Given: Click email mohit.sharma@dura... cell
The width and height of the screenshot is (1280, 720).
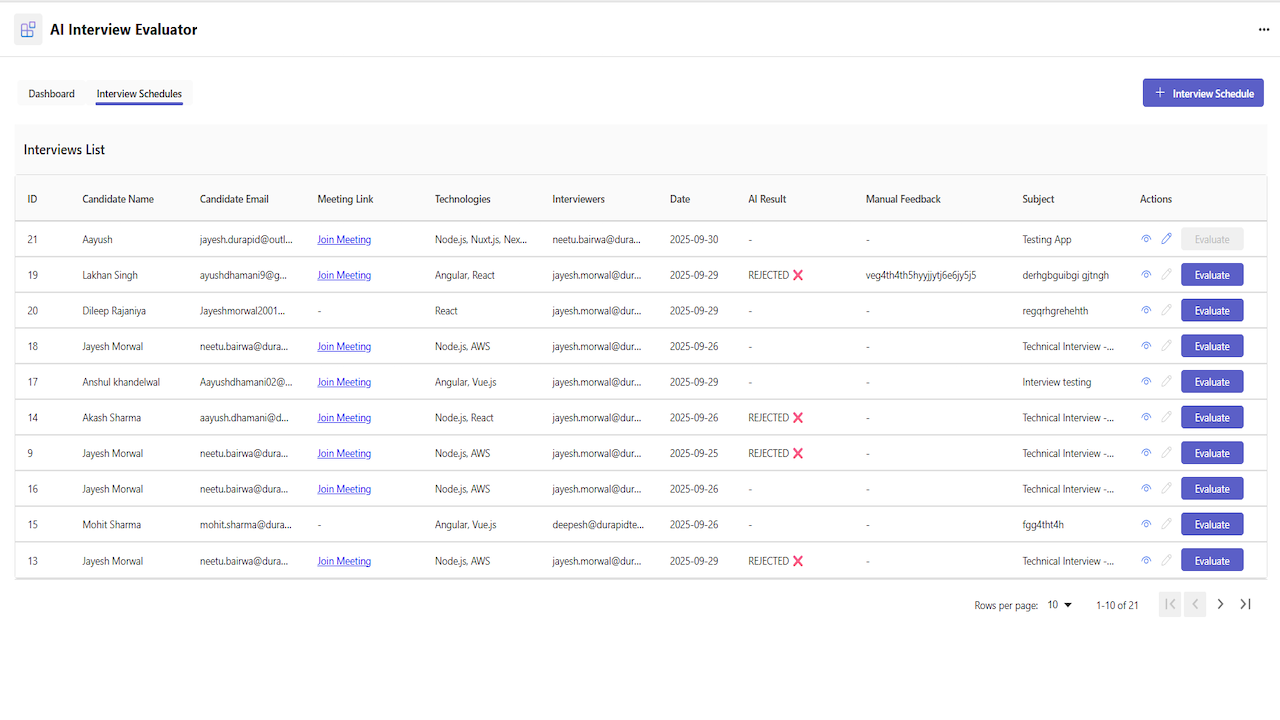Looking at the screenshot, I should [246, 525].
